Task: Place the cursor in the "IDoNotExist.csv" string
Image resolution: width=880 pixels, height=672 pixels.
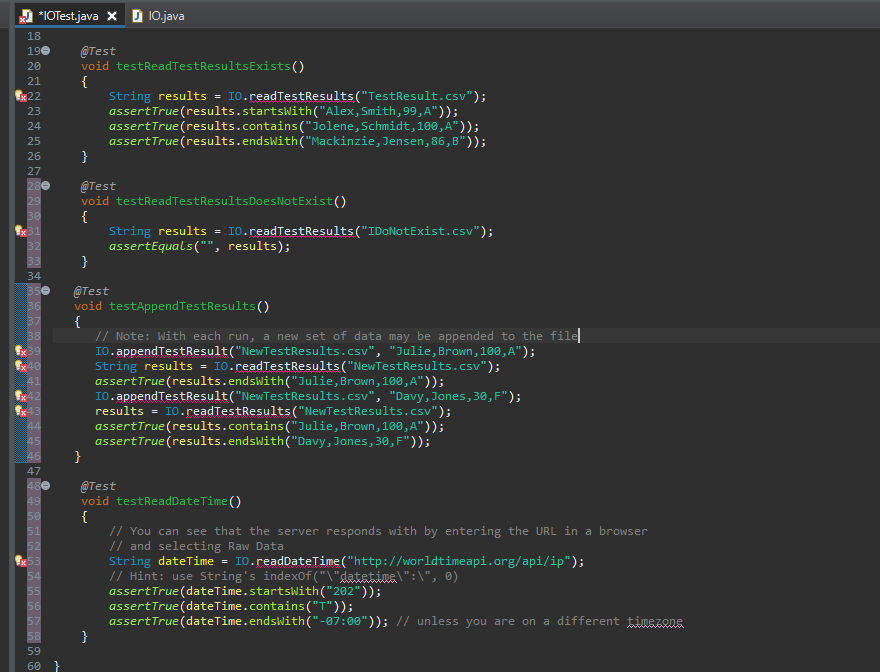Action: pyautogui.click(x=420, y=231)
